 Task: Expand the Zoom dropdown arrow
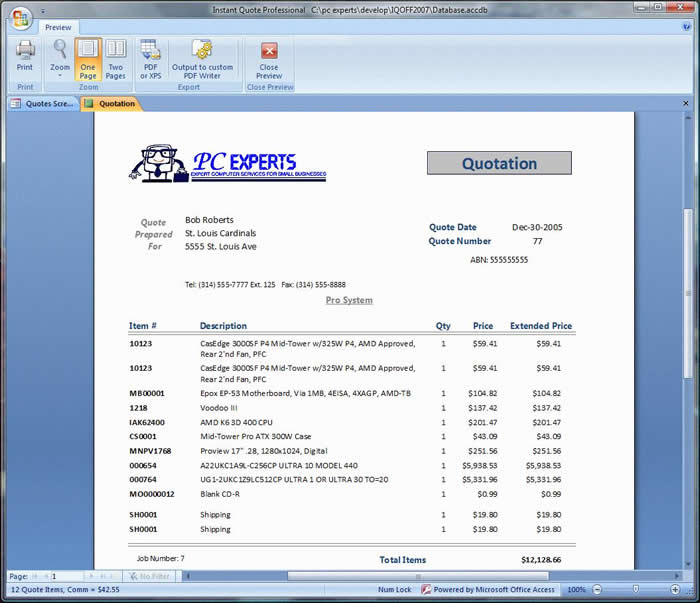click(60, 76)
